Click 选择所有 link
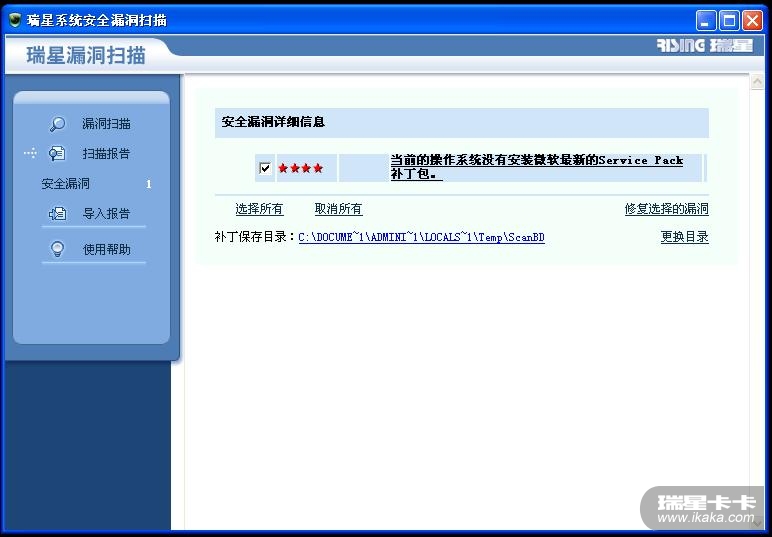This screenshot has height=537, width=772. pyautogui.click(x=259, y=209)
